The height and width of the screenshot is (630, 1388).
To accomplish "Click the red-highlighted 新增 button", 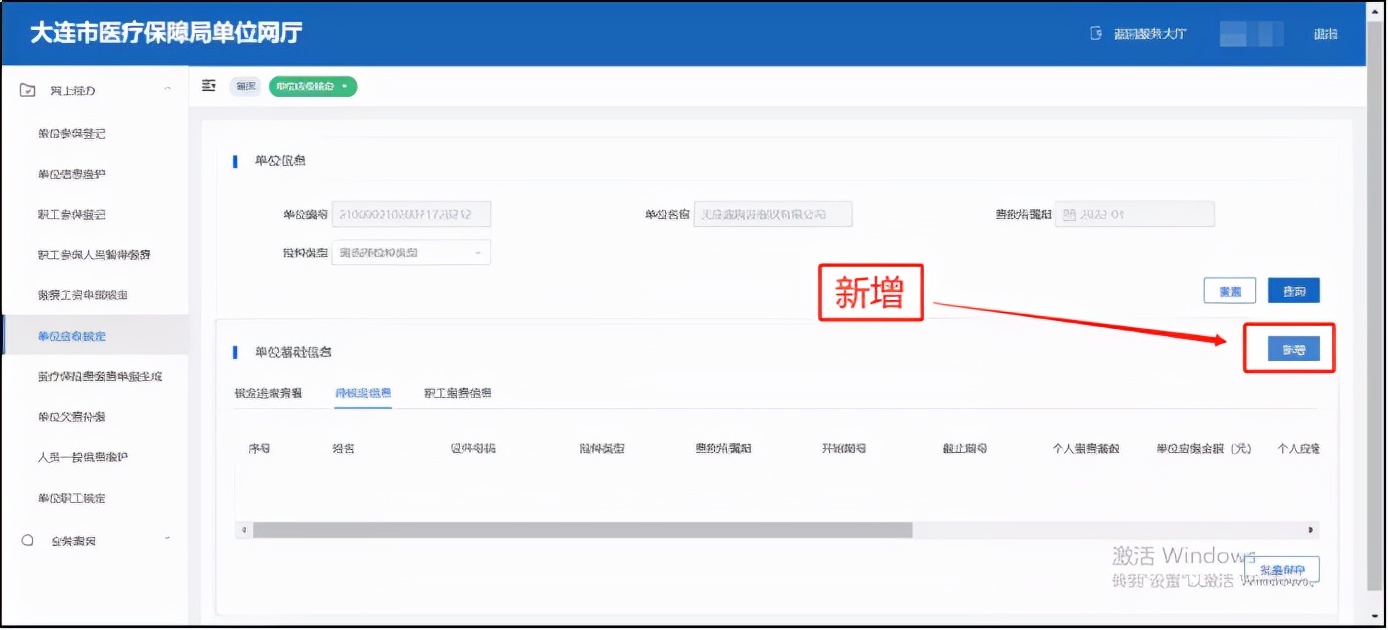I will 1292,349.
